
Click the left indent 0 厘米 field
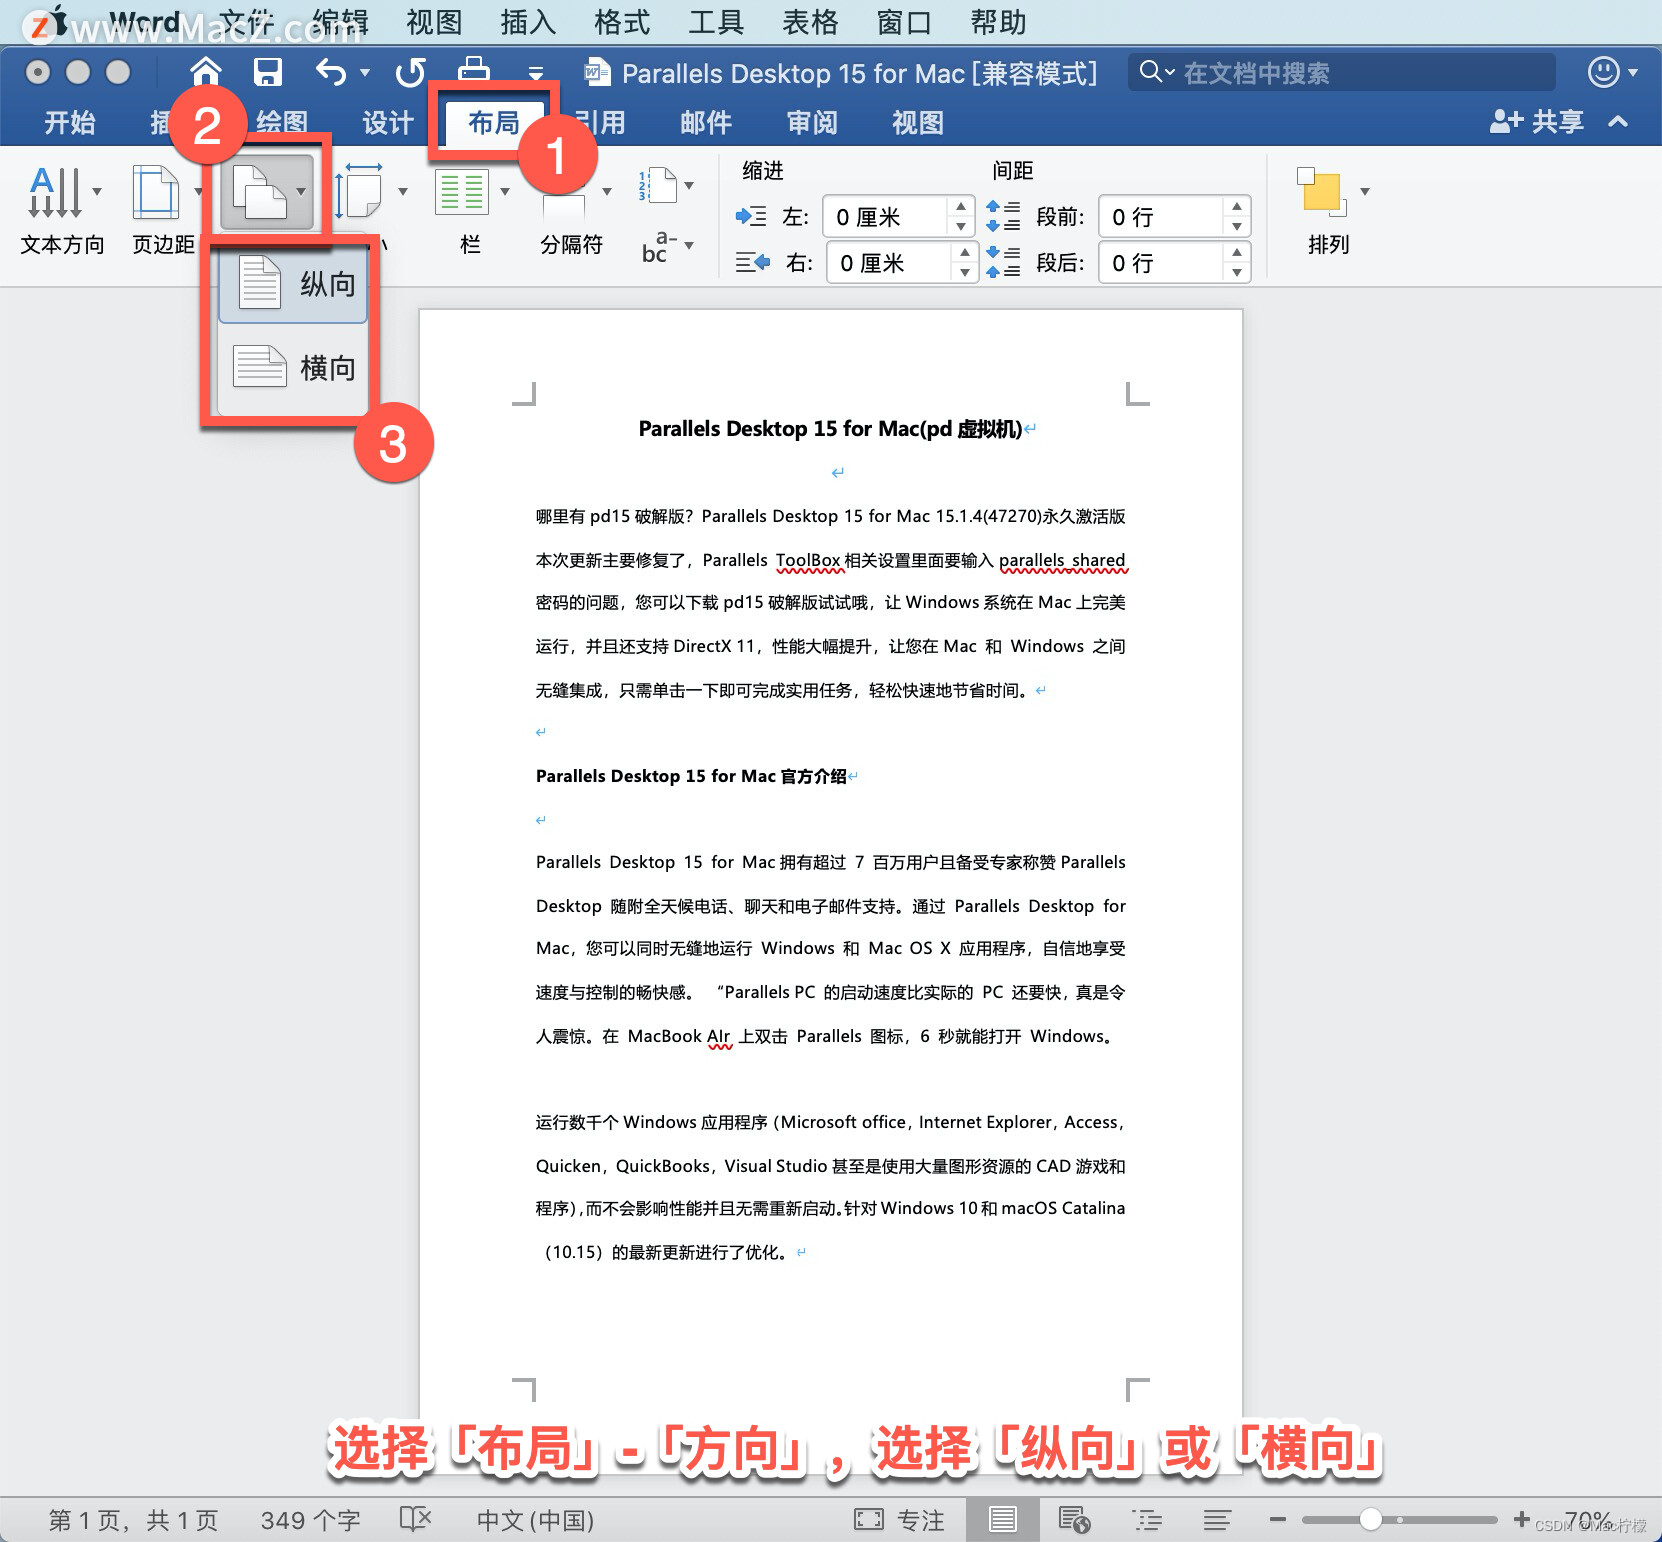884,217
